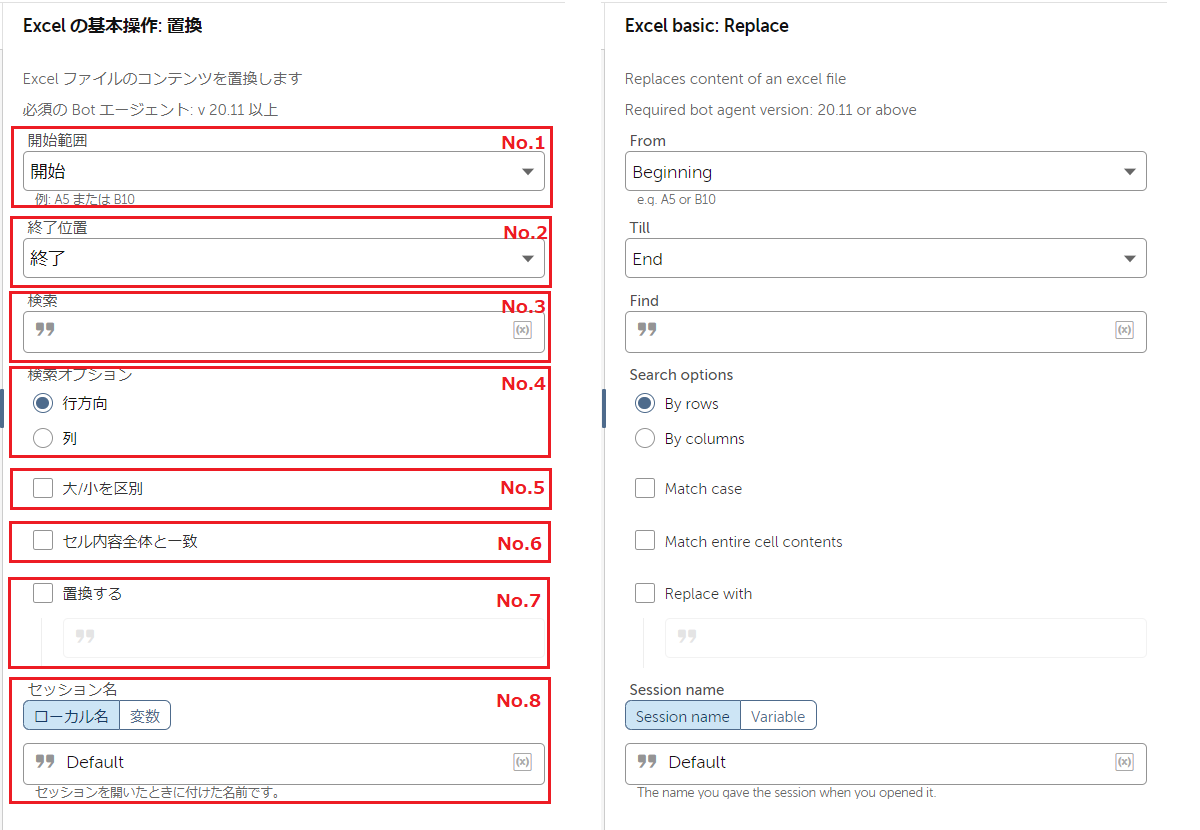Click the quote icon in Japanese Default field
Image resolution: width=1200 pixels, height=830 pixels.
coord(45,761)
